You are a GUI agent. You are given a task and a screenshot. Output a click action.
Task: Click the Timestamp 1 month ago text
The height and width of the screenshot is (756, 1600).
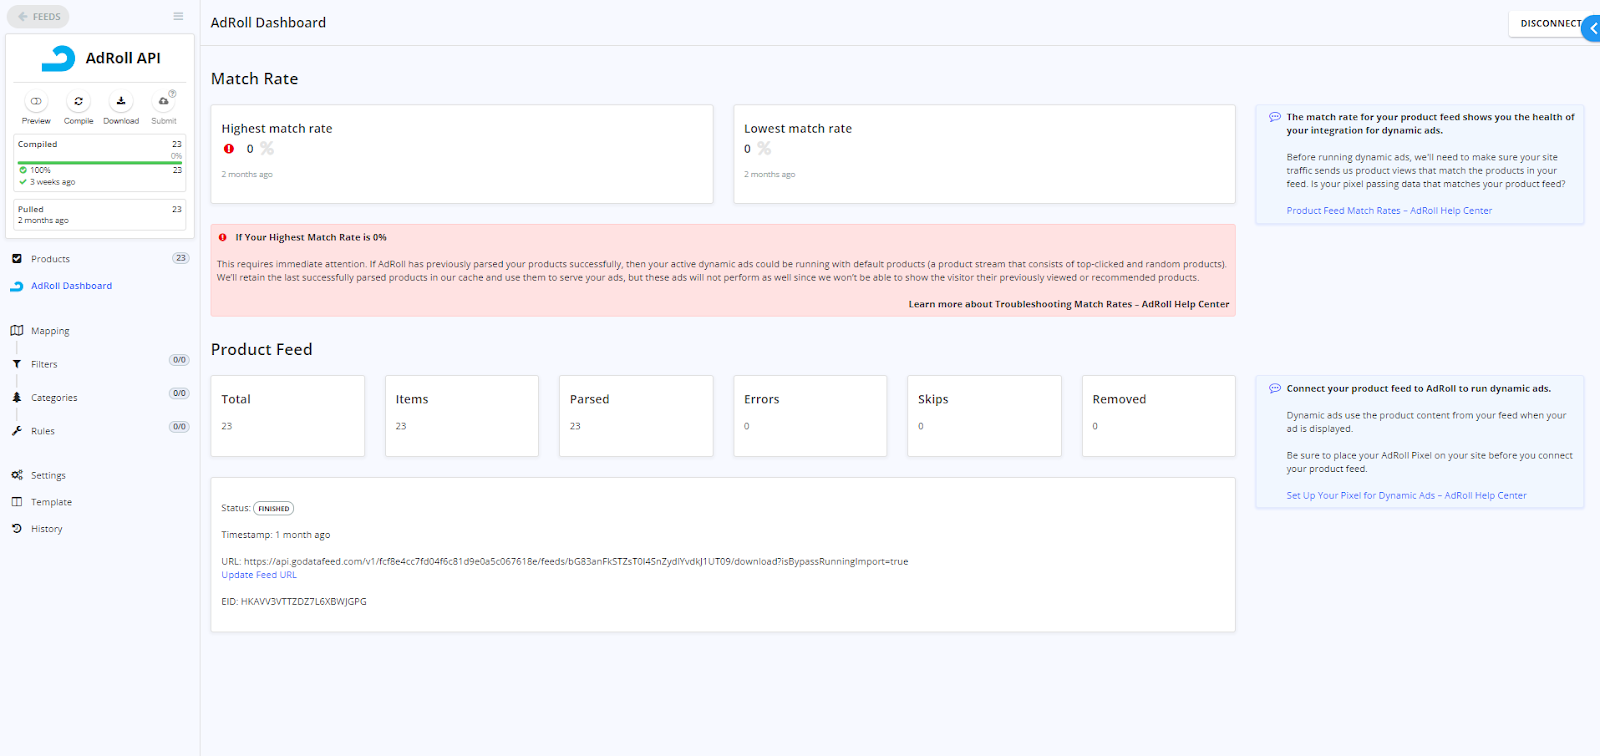pyautogui.click(x=276, y=535)
